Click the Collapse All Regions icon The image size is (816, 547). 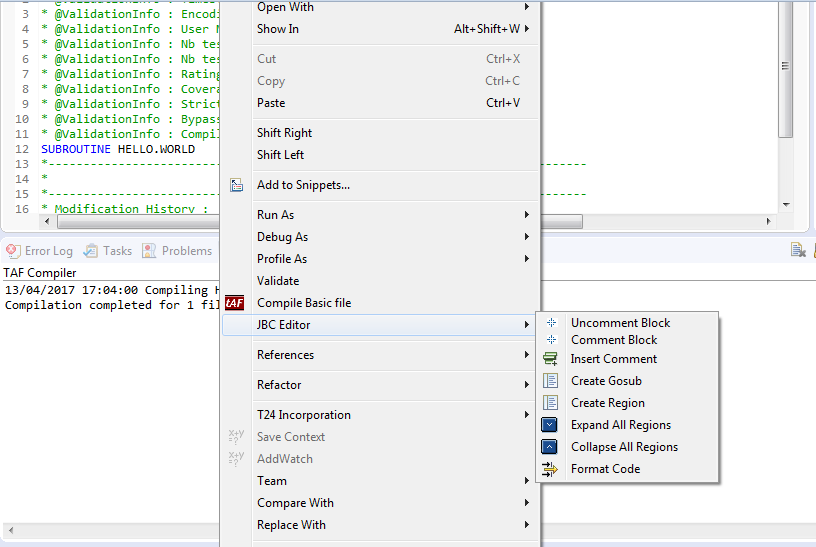(551, 447)
